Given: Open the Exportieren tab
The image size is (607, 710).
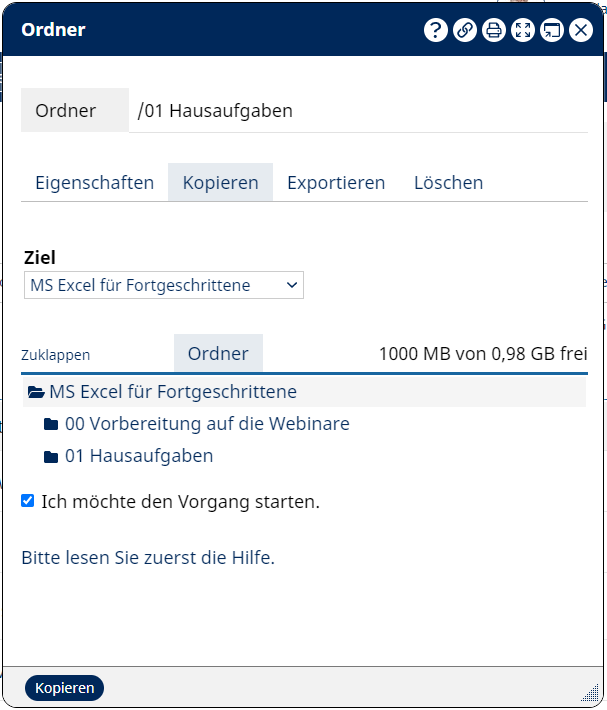Looking at the screenshot, I should click(336, 183).
